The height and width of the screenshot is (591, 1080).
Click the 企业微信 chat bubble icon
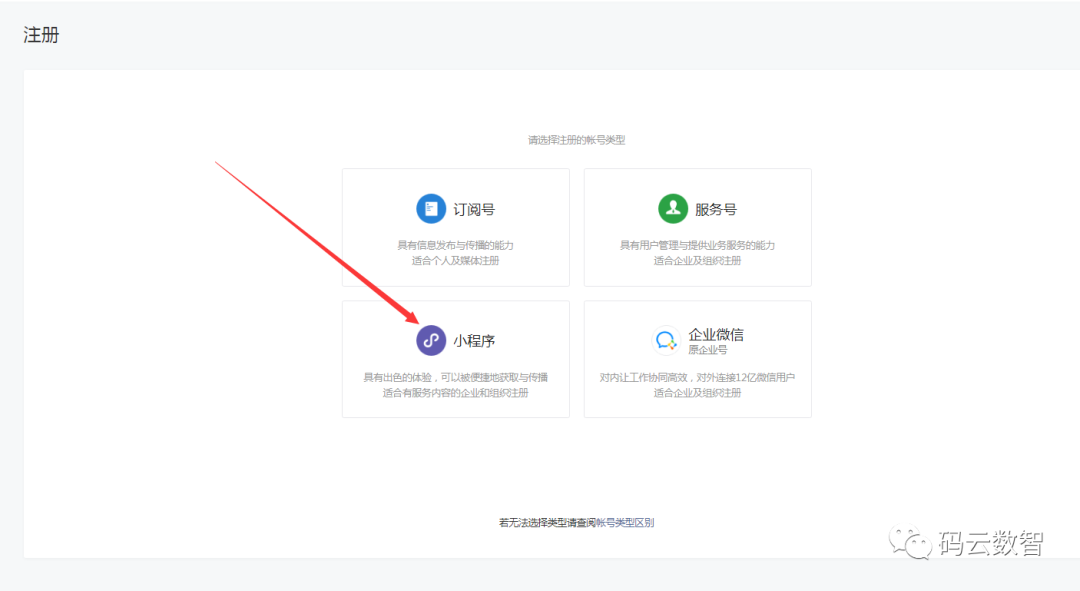coord(665,340)
